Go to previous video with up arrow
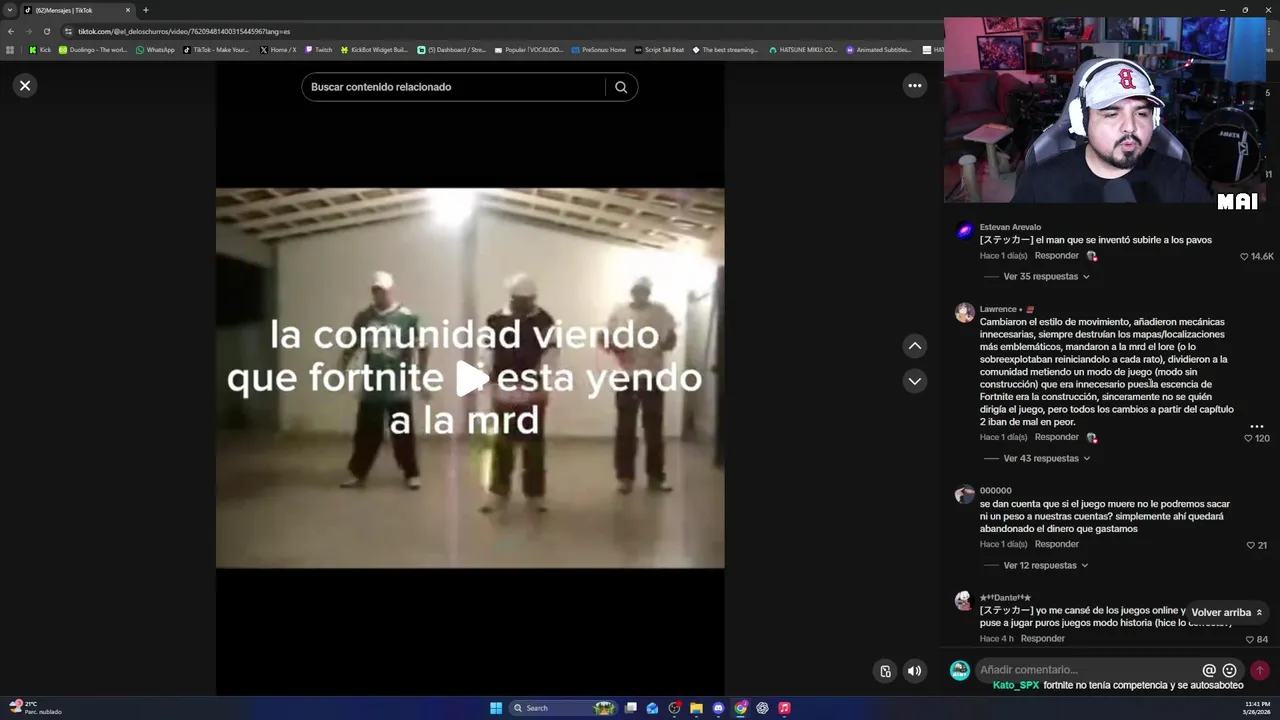The height and width of the screenshot is (720, 1280). click(x=914, y=346)
